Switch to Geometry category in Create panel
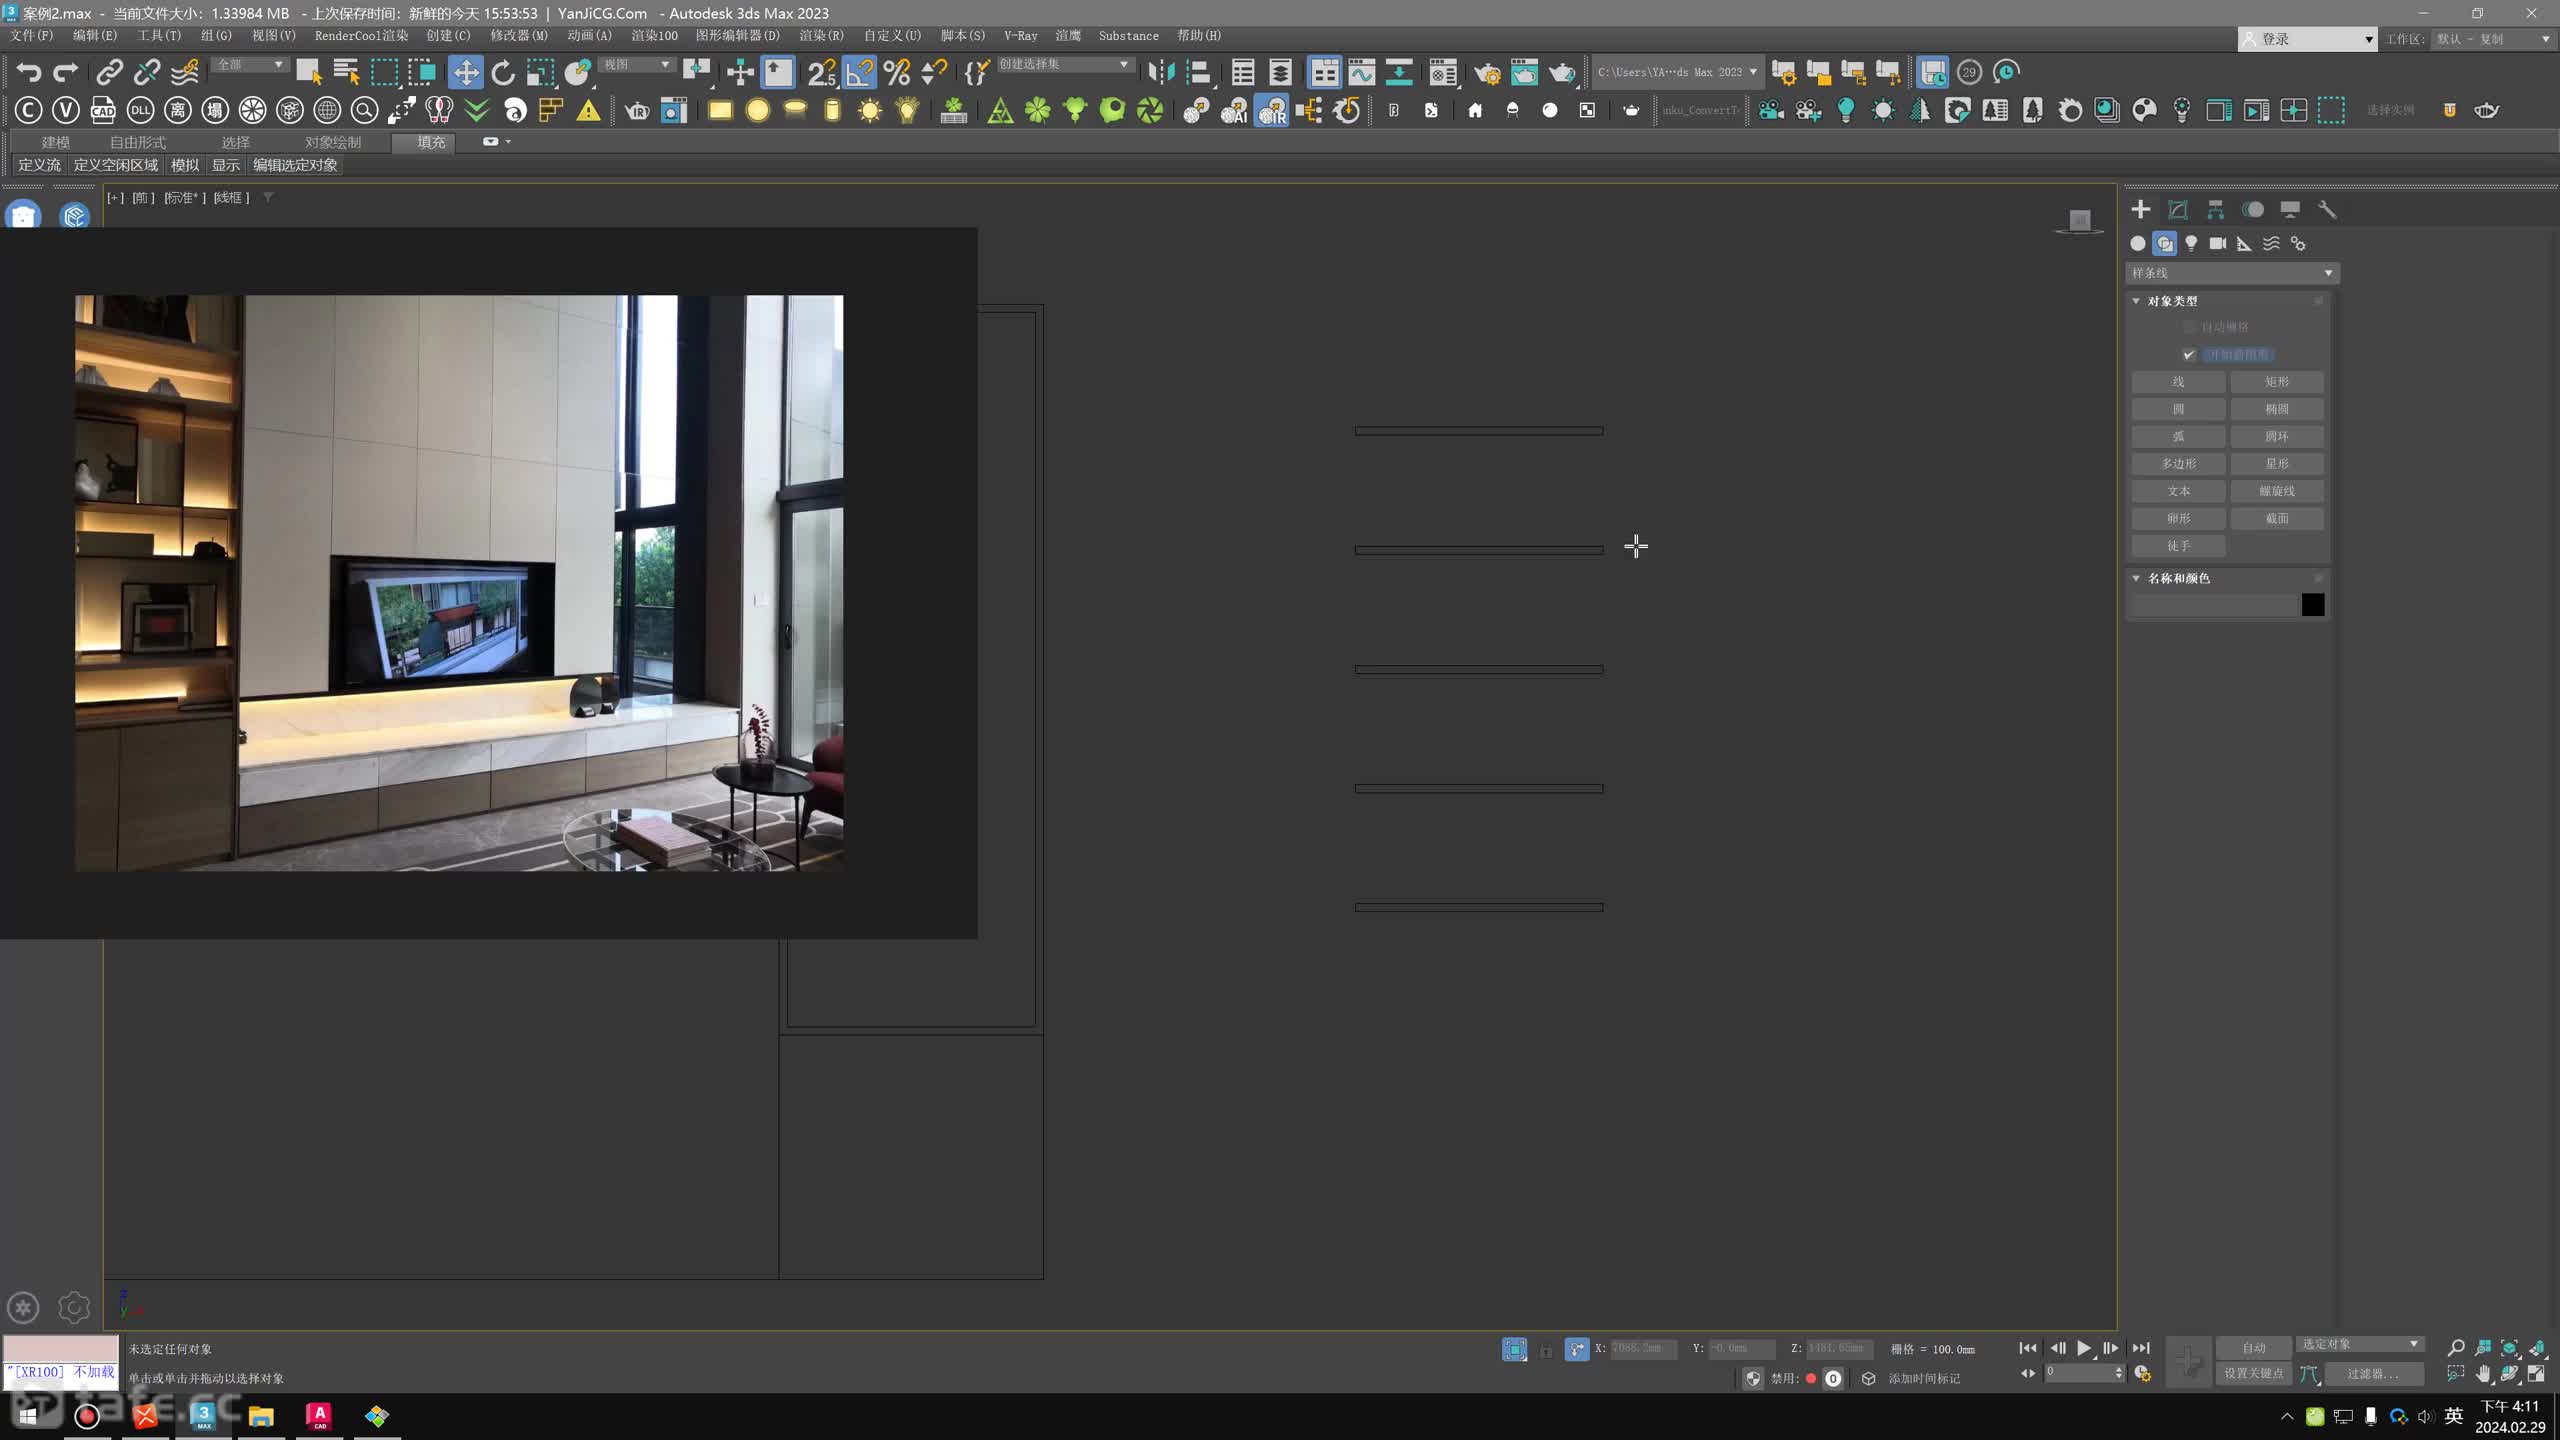This screenshot has height=1440, width=2560. point(2138,243)
